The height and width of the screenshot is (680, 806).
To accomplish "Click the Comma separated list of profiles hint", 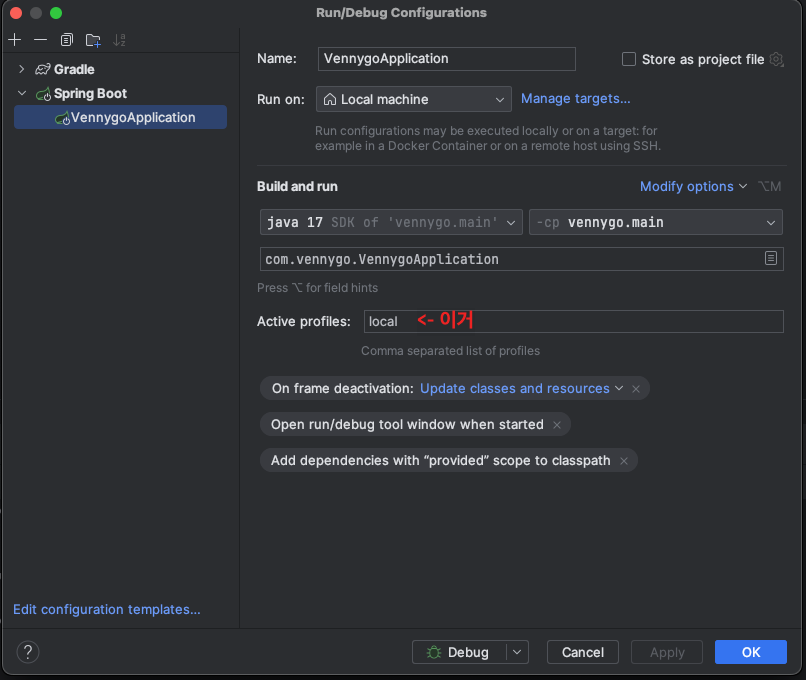I will 450,351.
